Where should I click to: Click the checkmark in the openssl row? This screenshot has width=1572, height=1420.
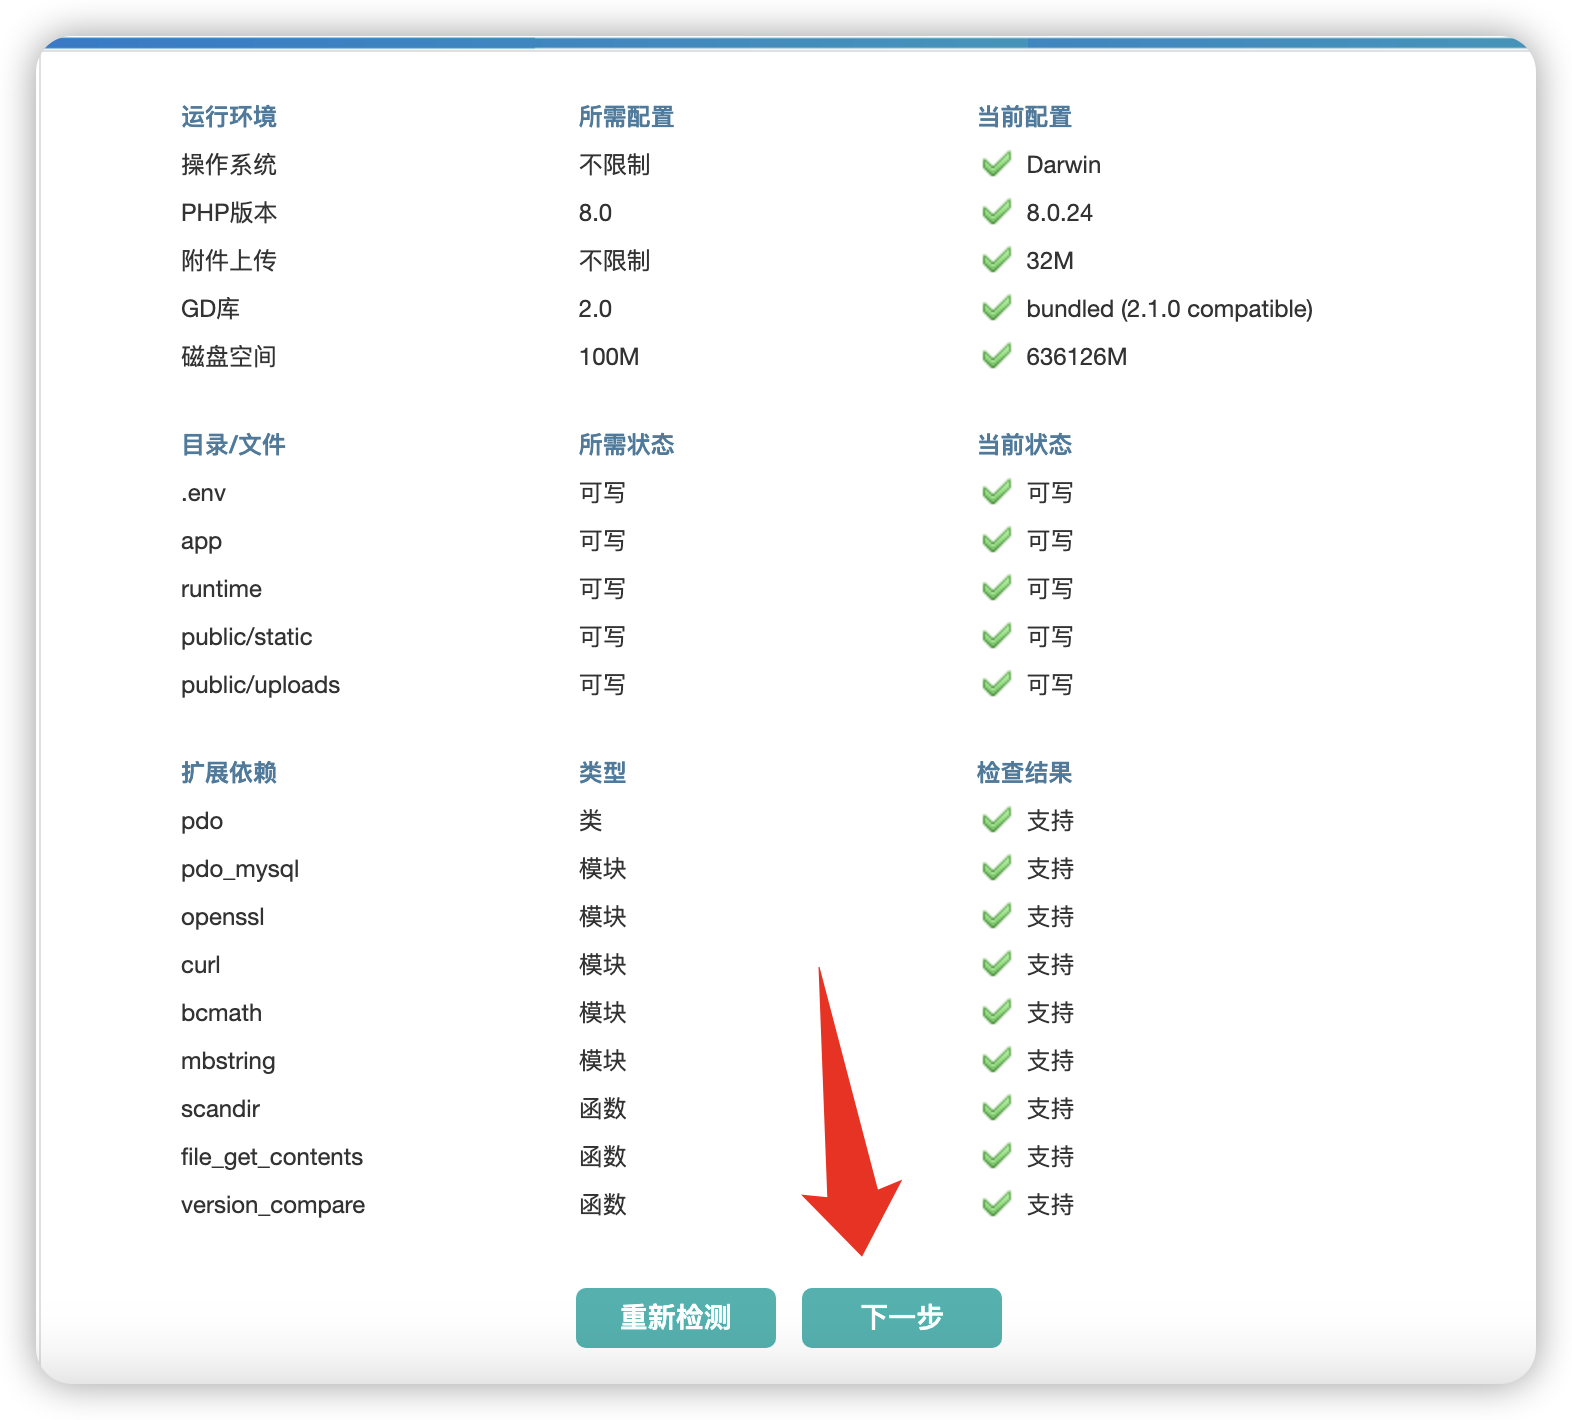coord(996,916)
